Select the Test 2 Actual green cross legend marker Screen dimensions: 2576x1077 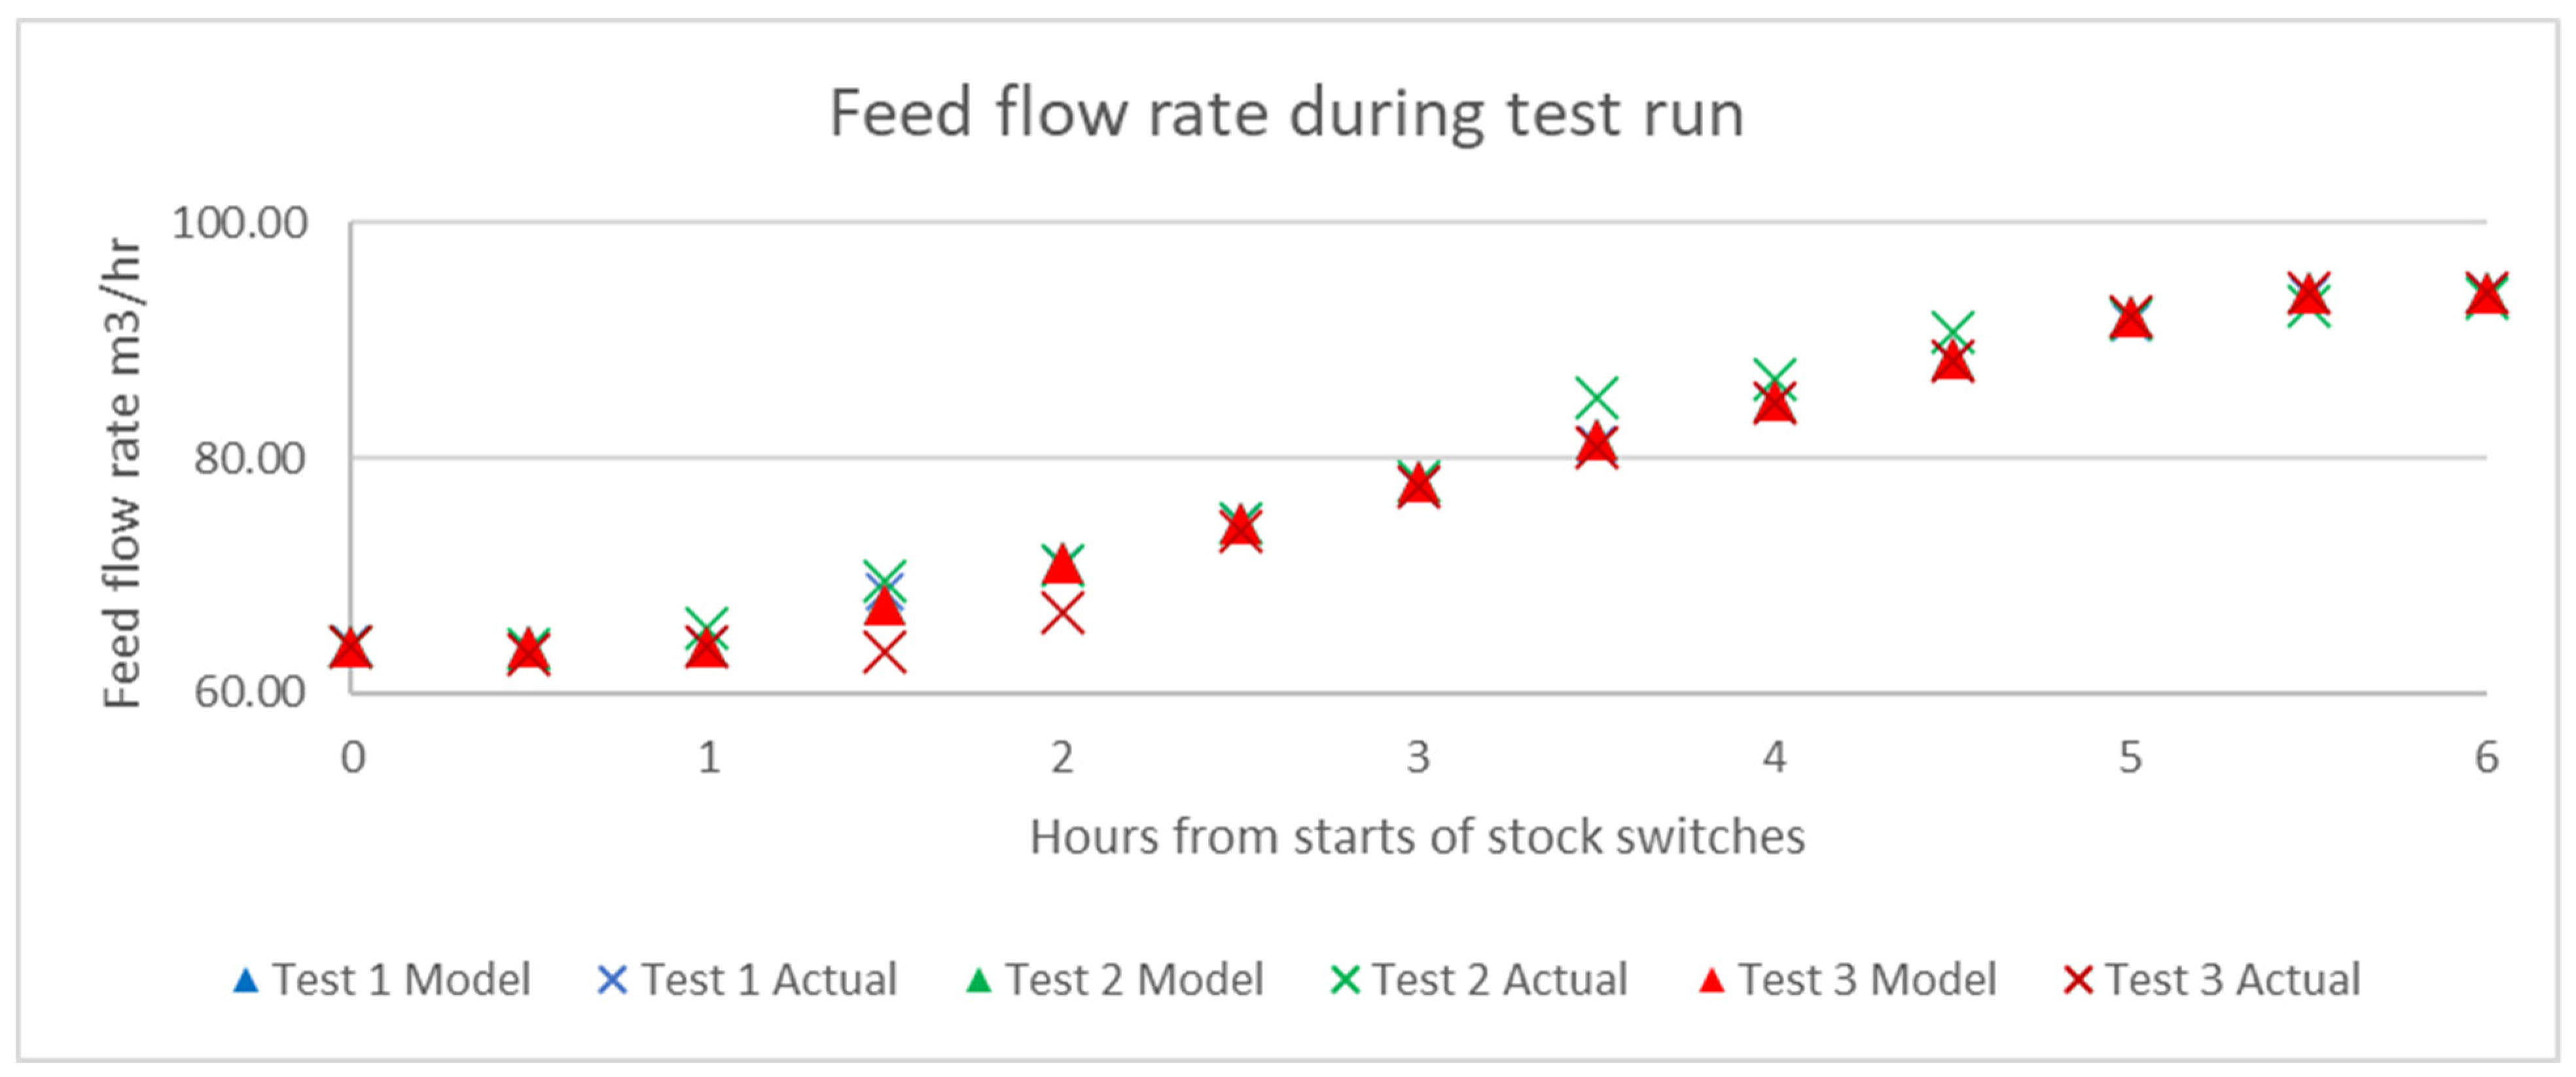[1346, 981]
